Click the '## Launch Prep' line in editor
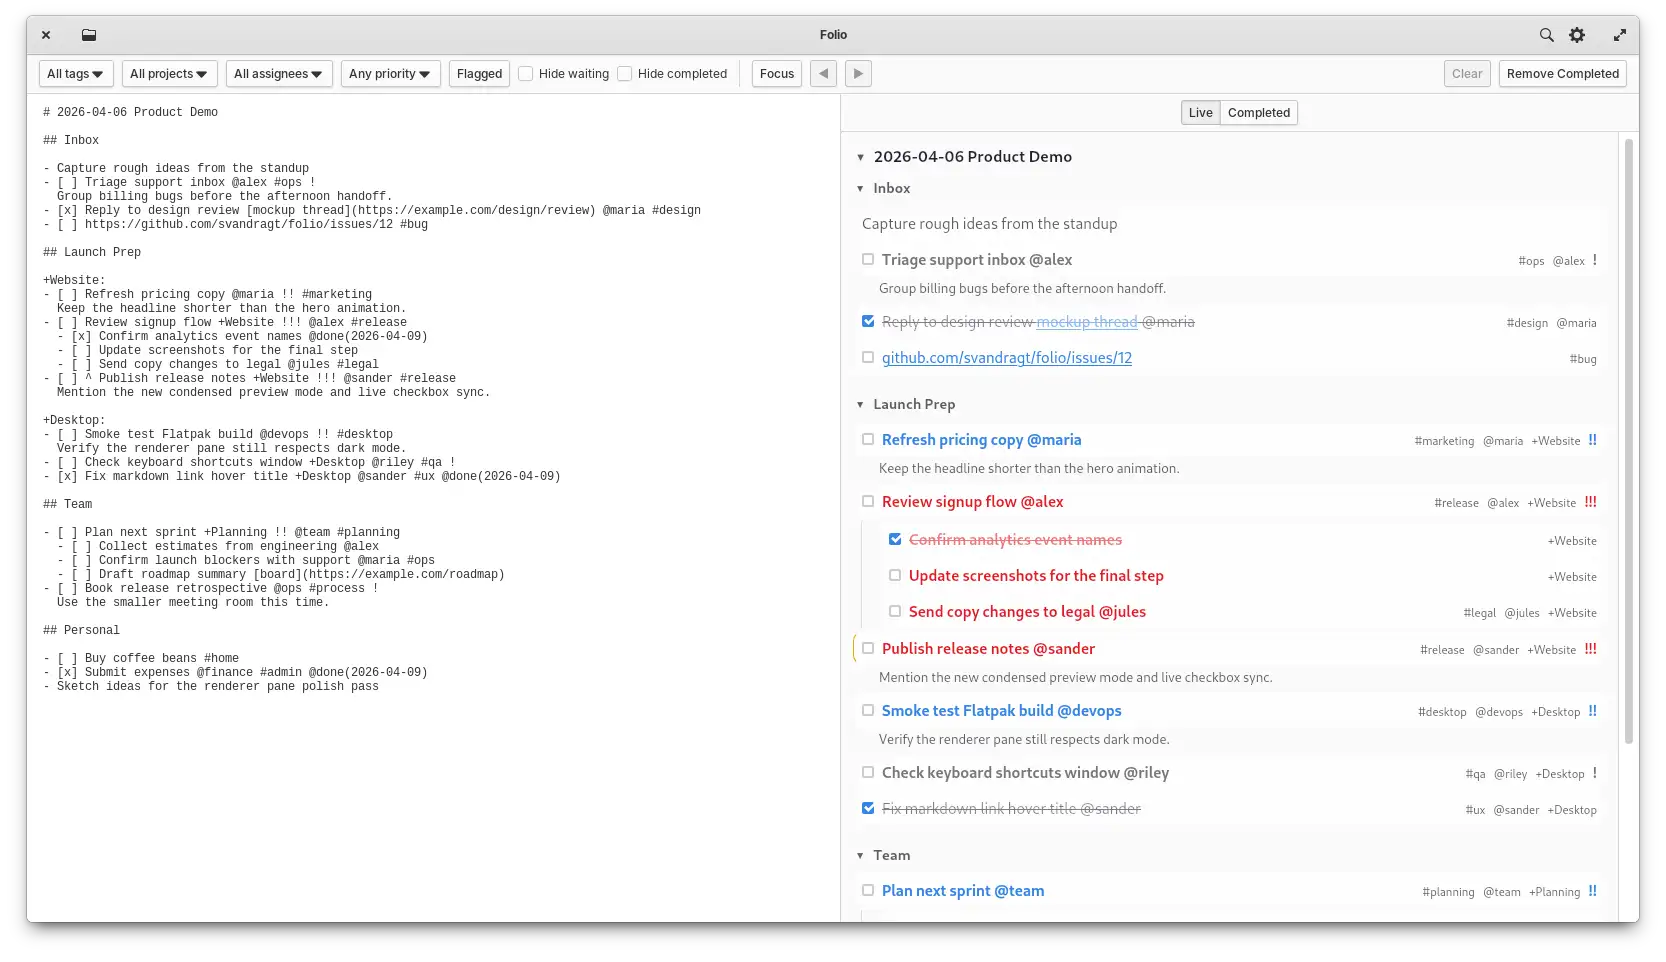Image resolution: width=1666 pixels, height=962 pixels. [92, 253]
